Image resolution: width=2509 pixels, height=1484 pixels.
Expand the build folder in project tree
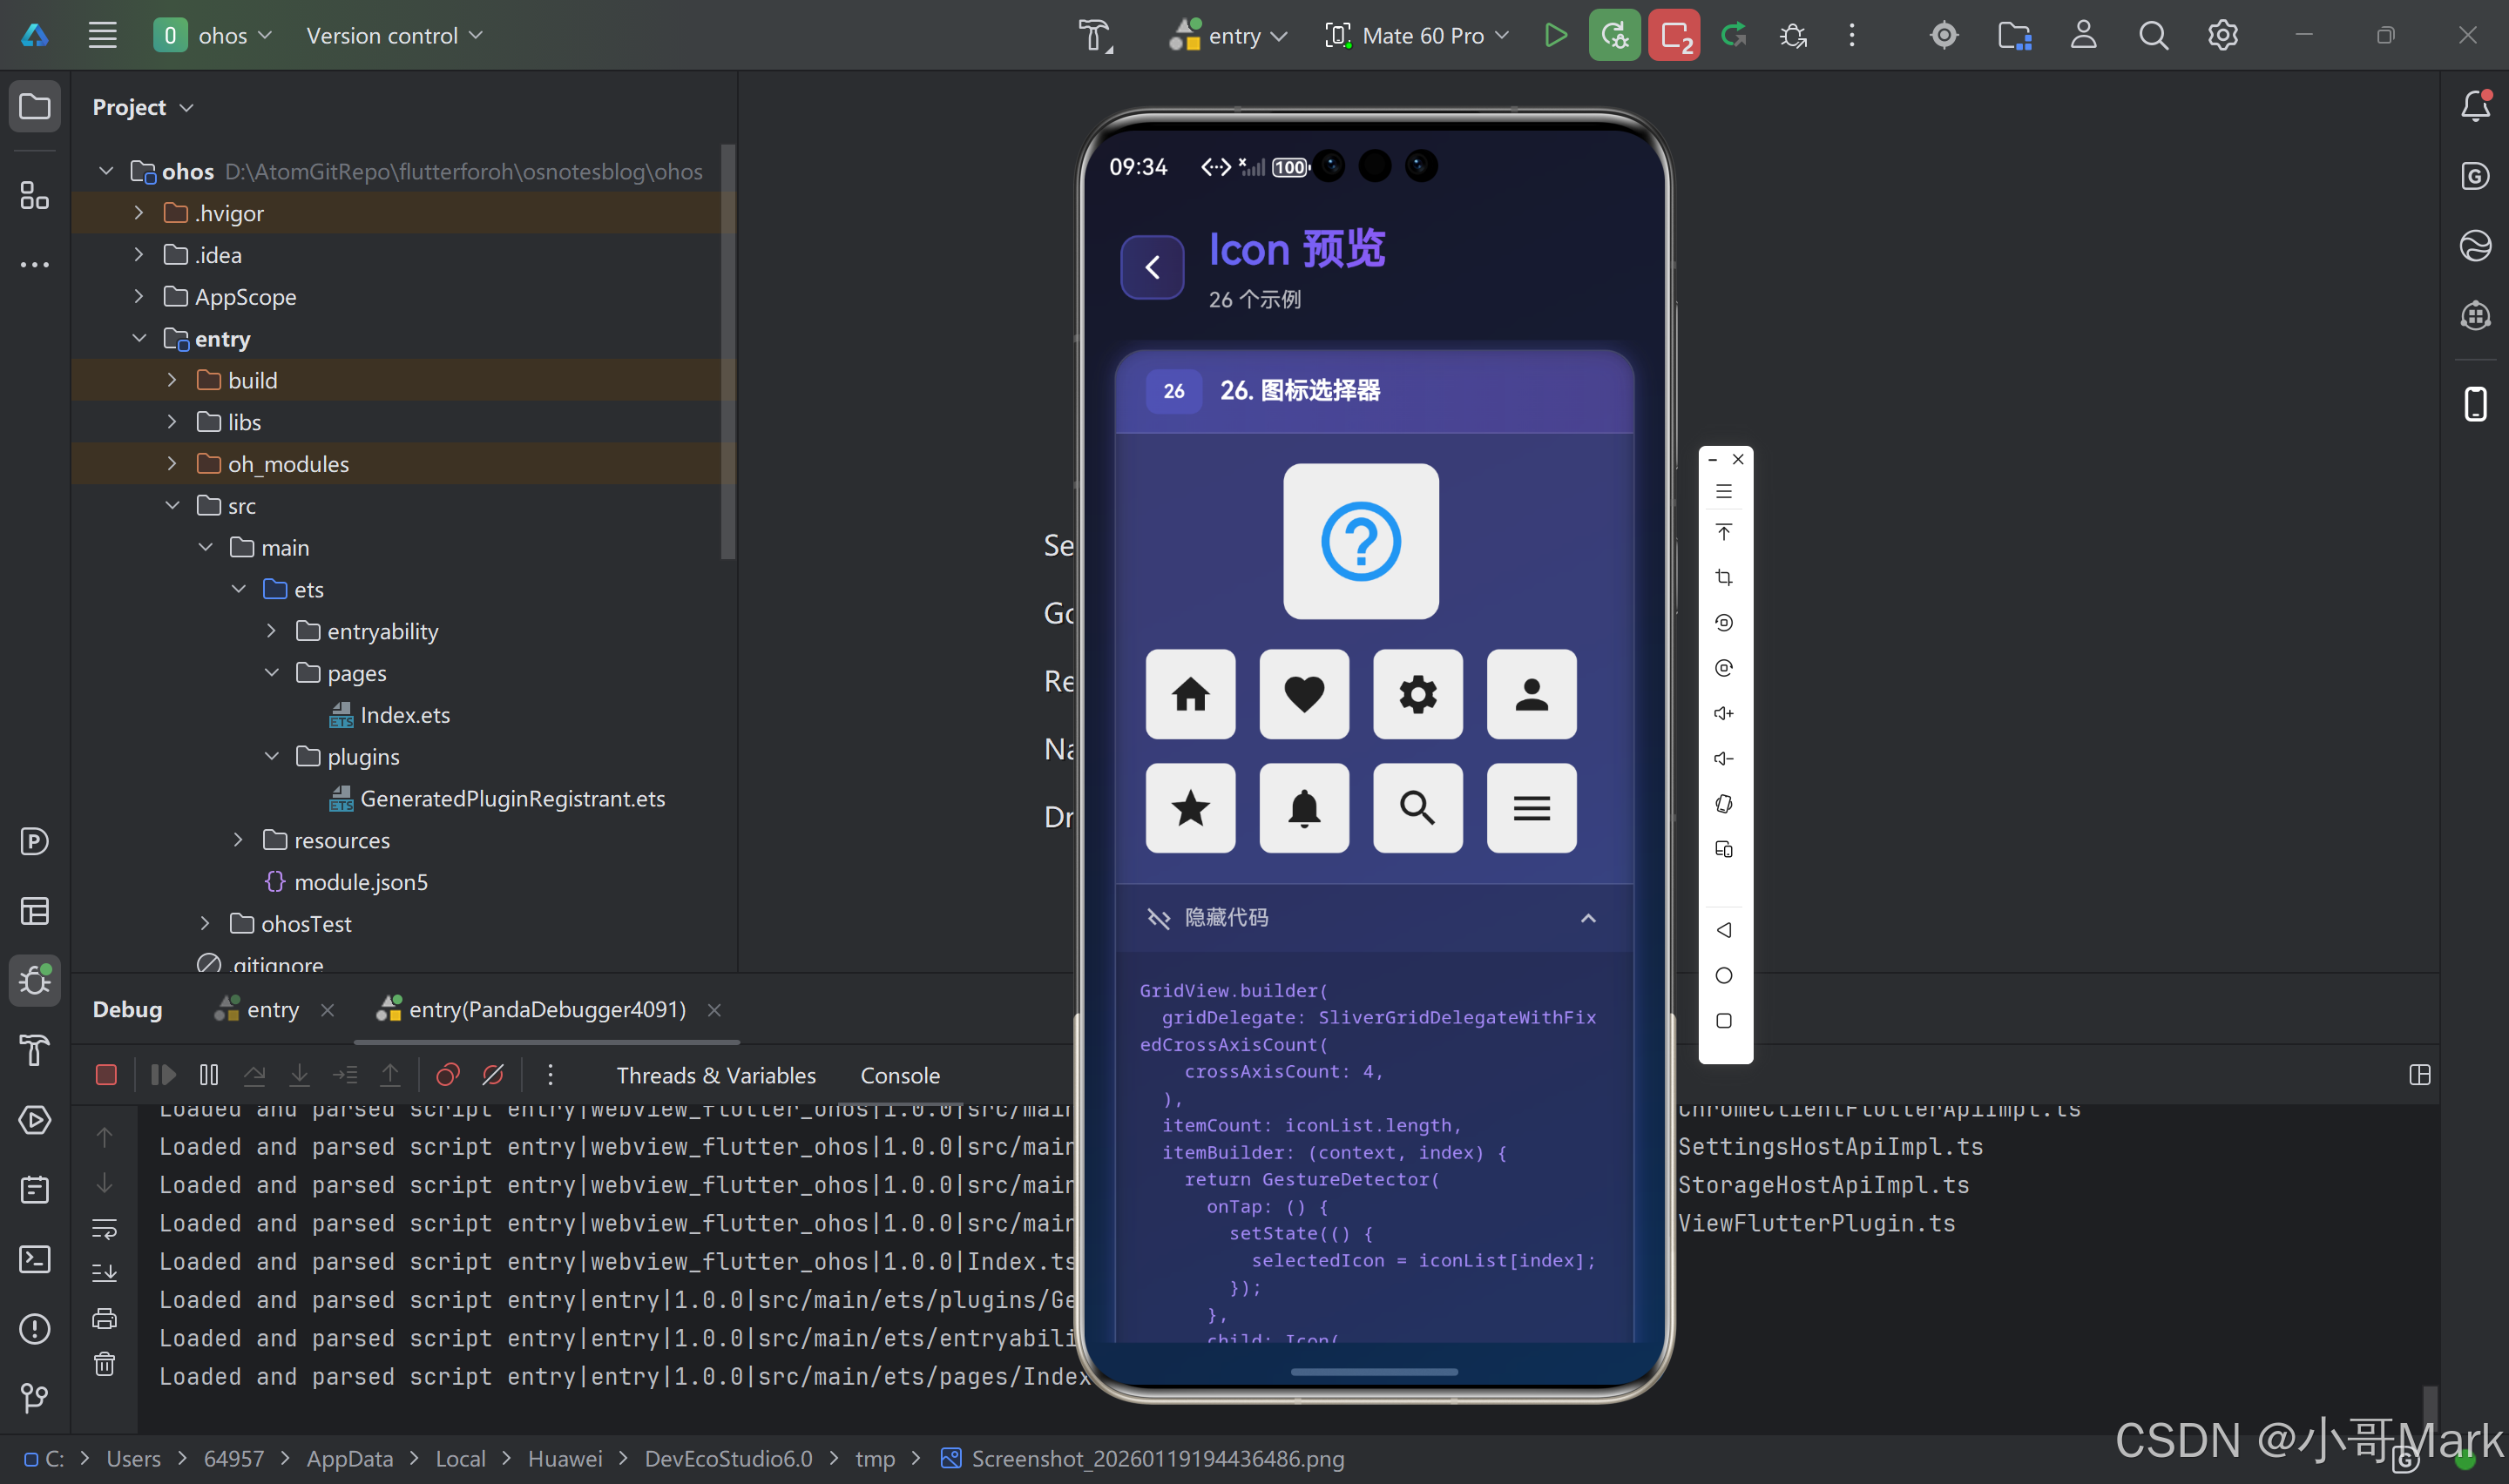point(171,380)
